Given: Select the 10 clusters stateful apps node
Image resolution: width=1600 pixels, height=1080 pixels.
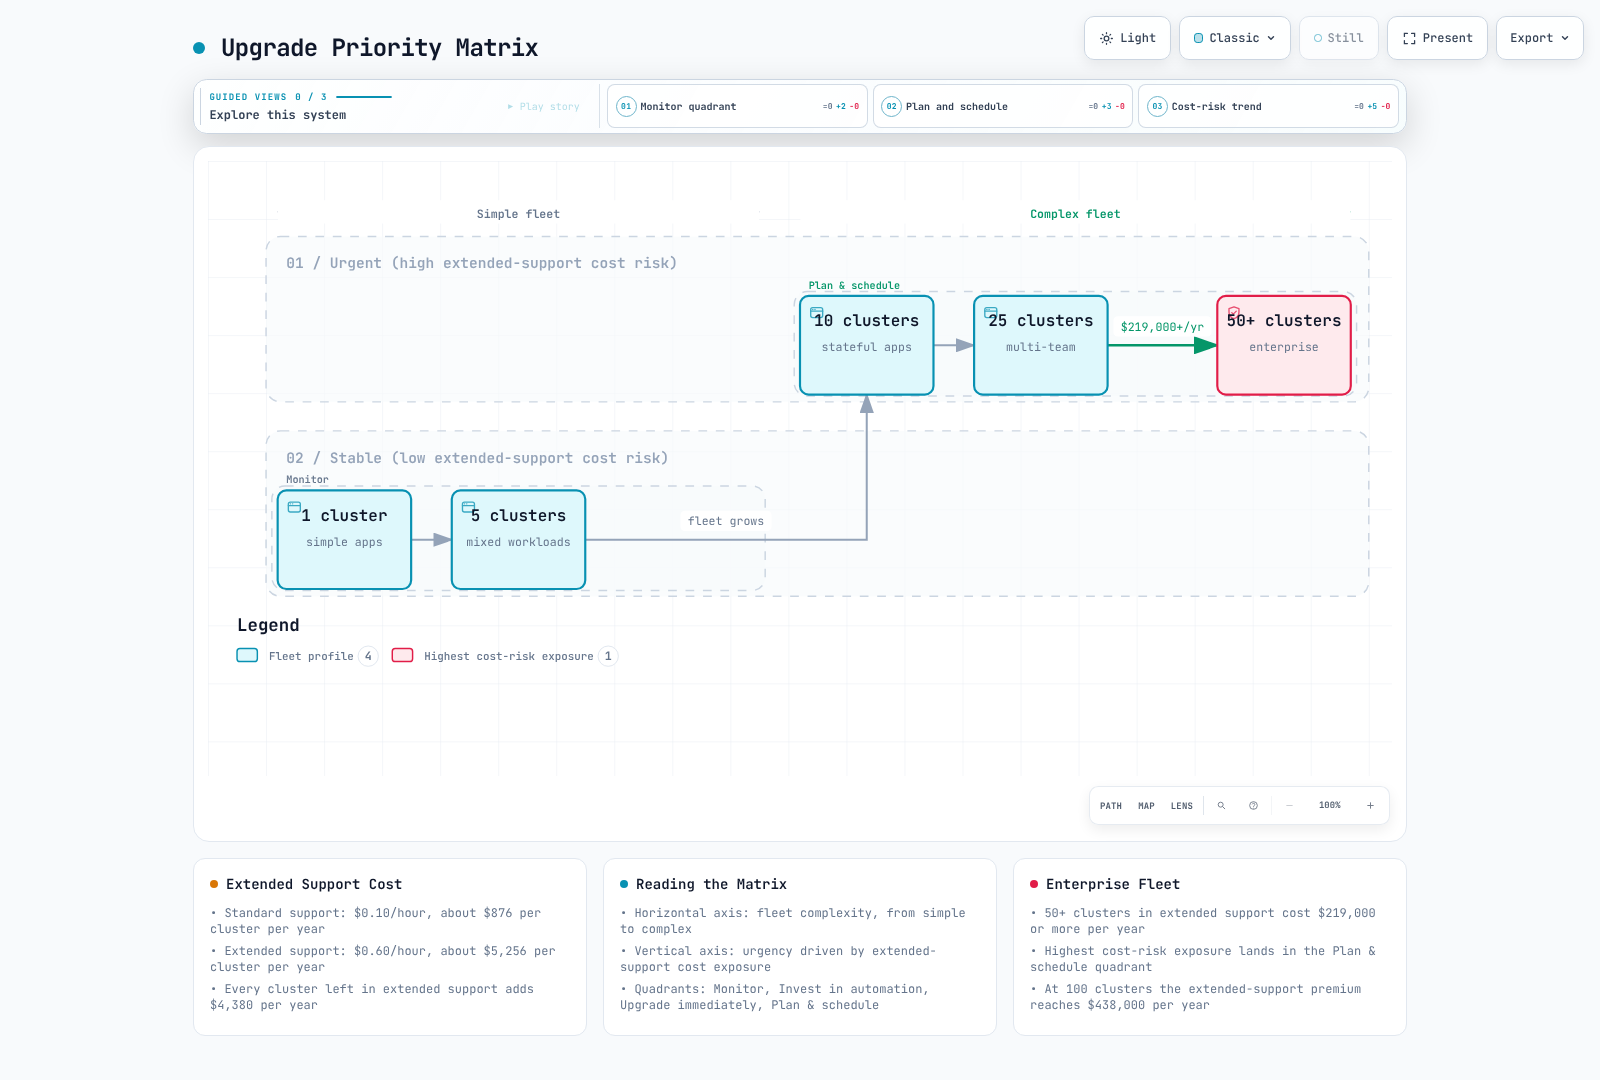Looking at the screenshot, I should 867,345.
